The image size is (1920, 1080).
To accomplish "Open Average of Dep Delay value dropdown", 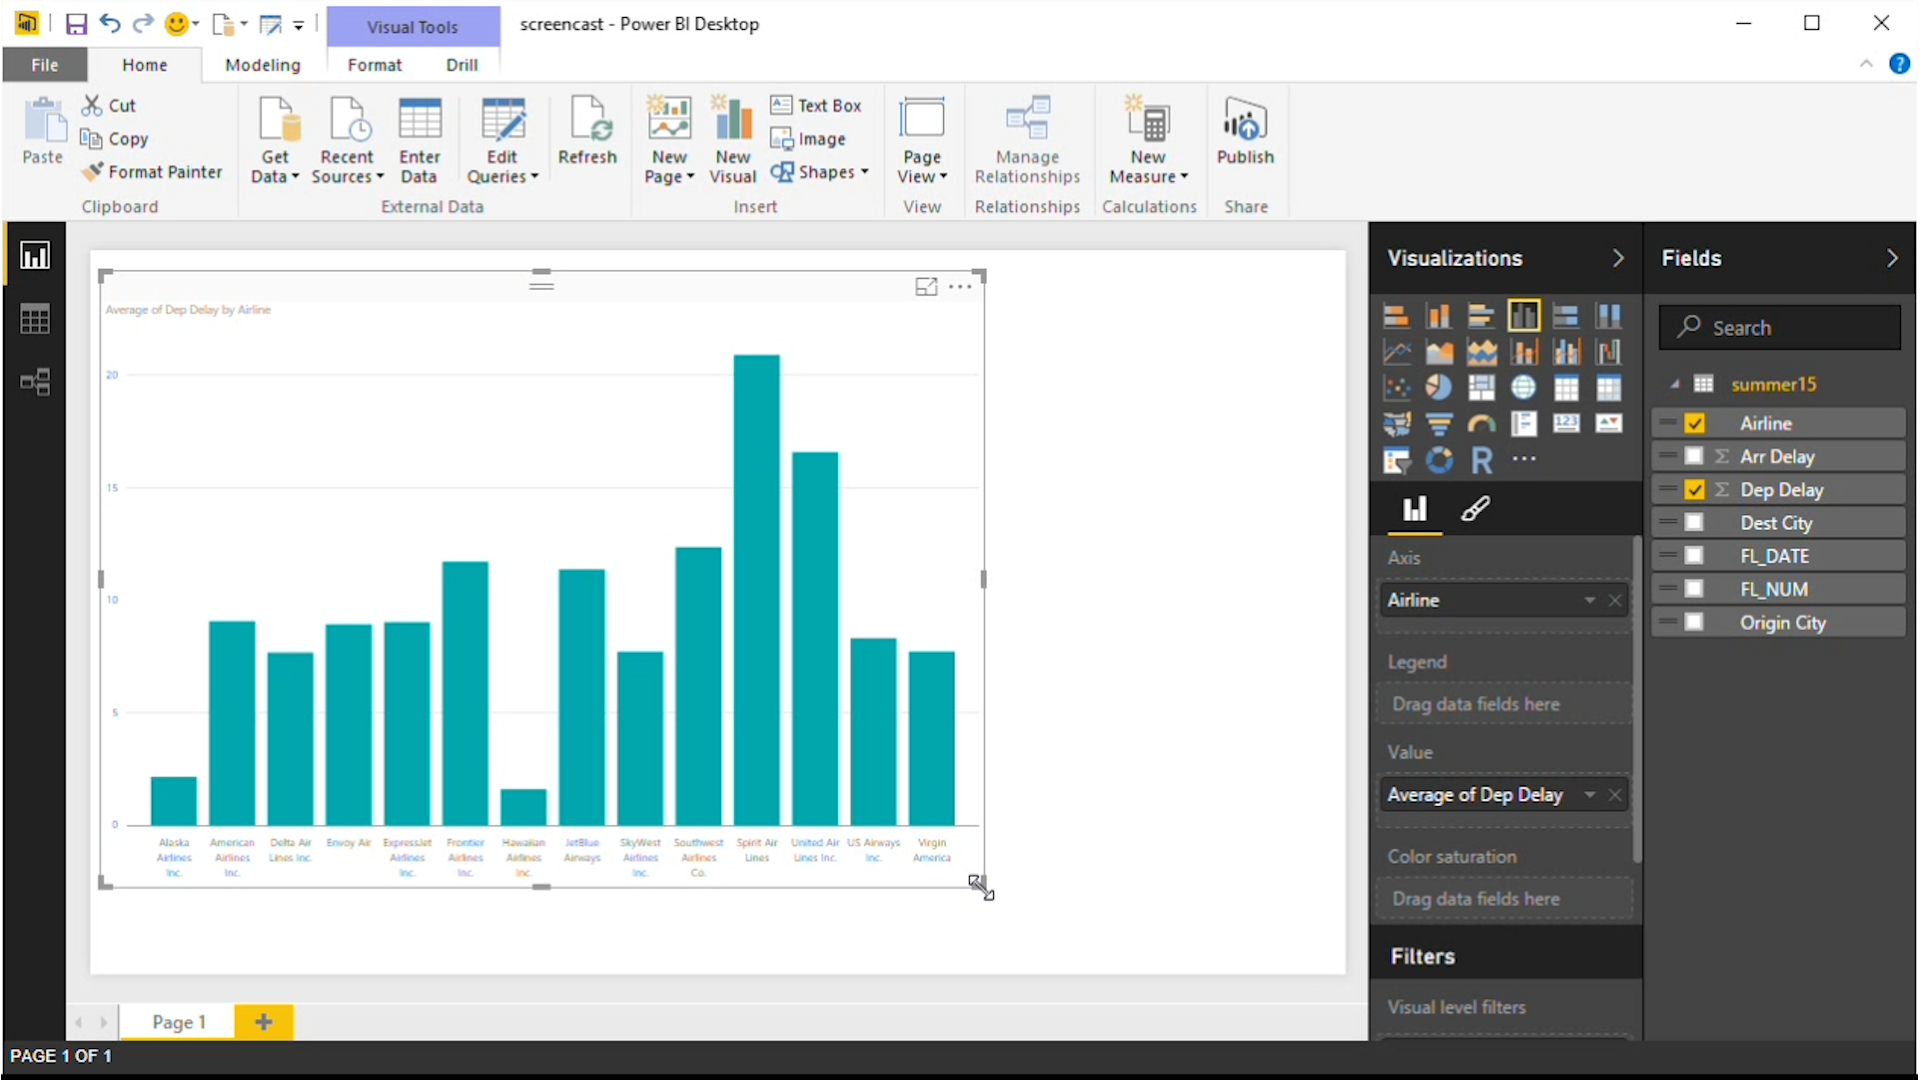I will click(1589, 795).
